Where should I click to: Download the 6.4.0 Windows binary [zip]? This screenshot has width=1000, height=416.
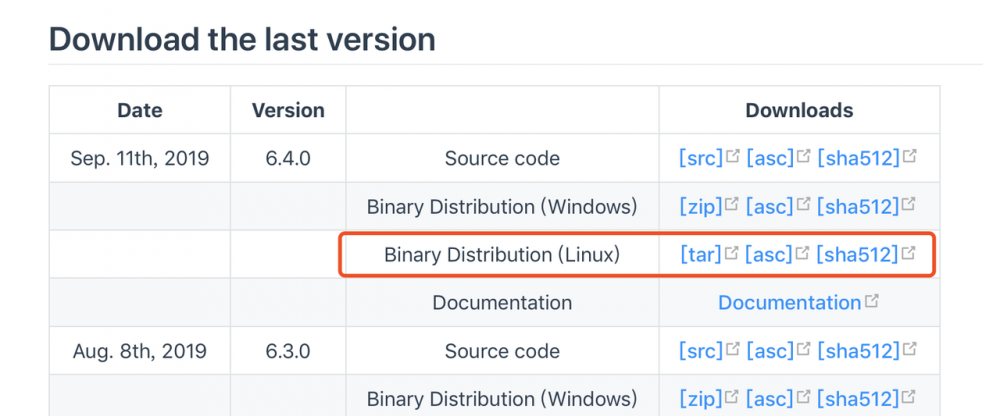[700, 207]
